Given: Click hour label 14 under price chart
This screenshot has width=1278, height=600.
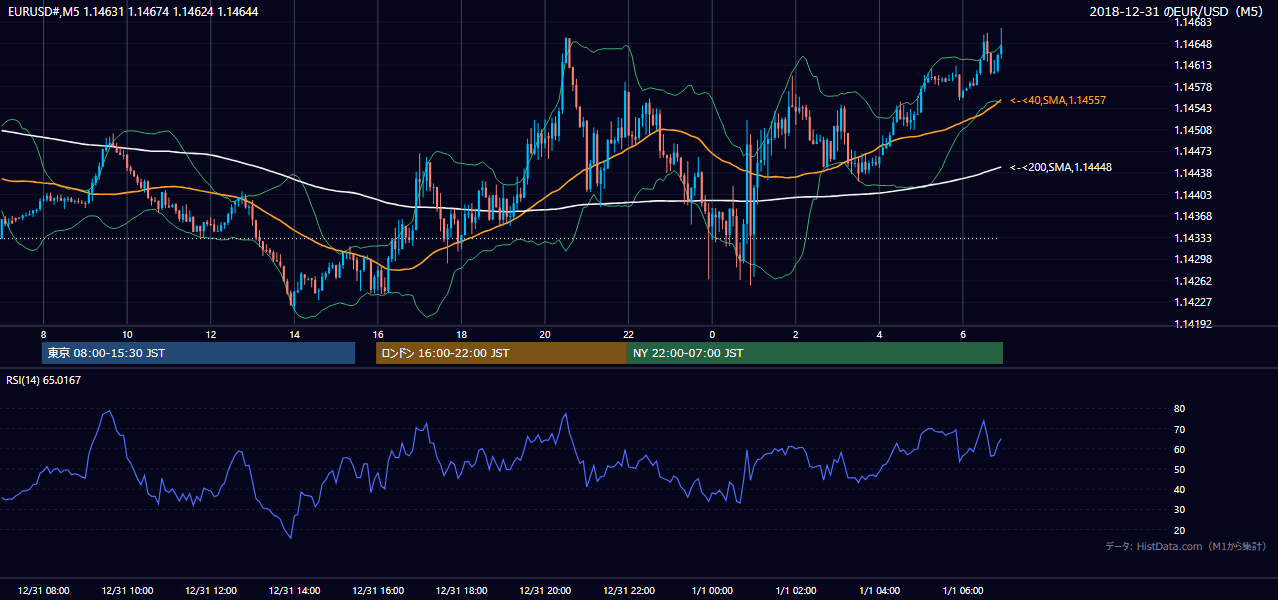Looking at the screenshot, I should 294,334.
